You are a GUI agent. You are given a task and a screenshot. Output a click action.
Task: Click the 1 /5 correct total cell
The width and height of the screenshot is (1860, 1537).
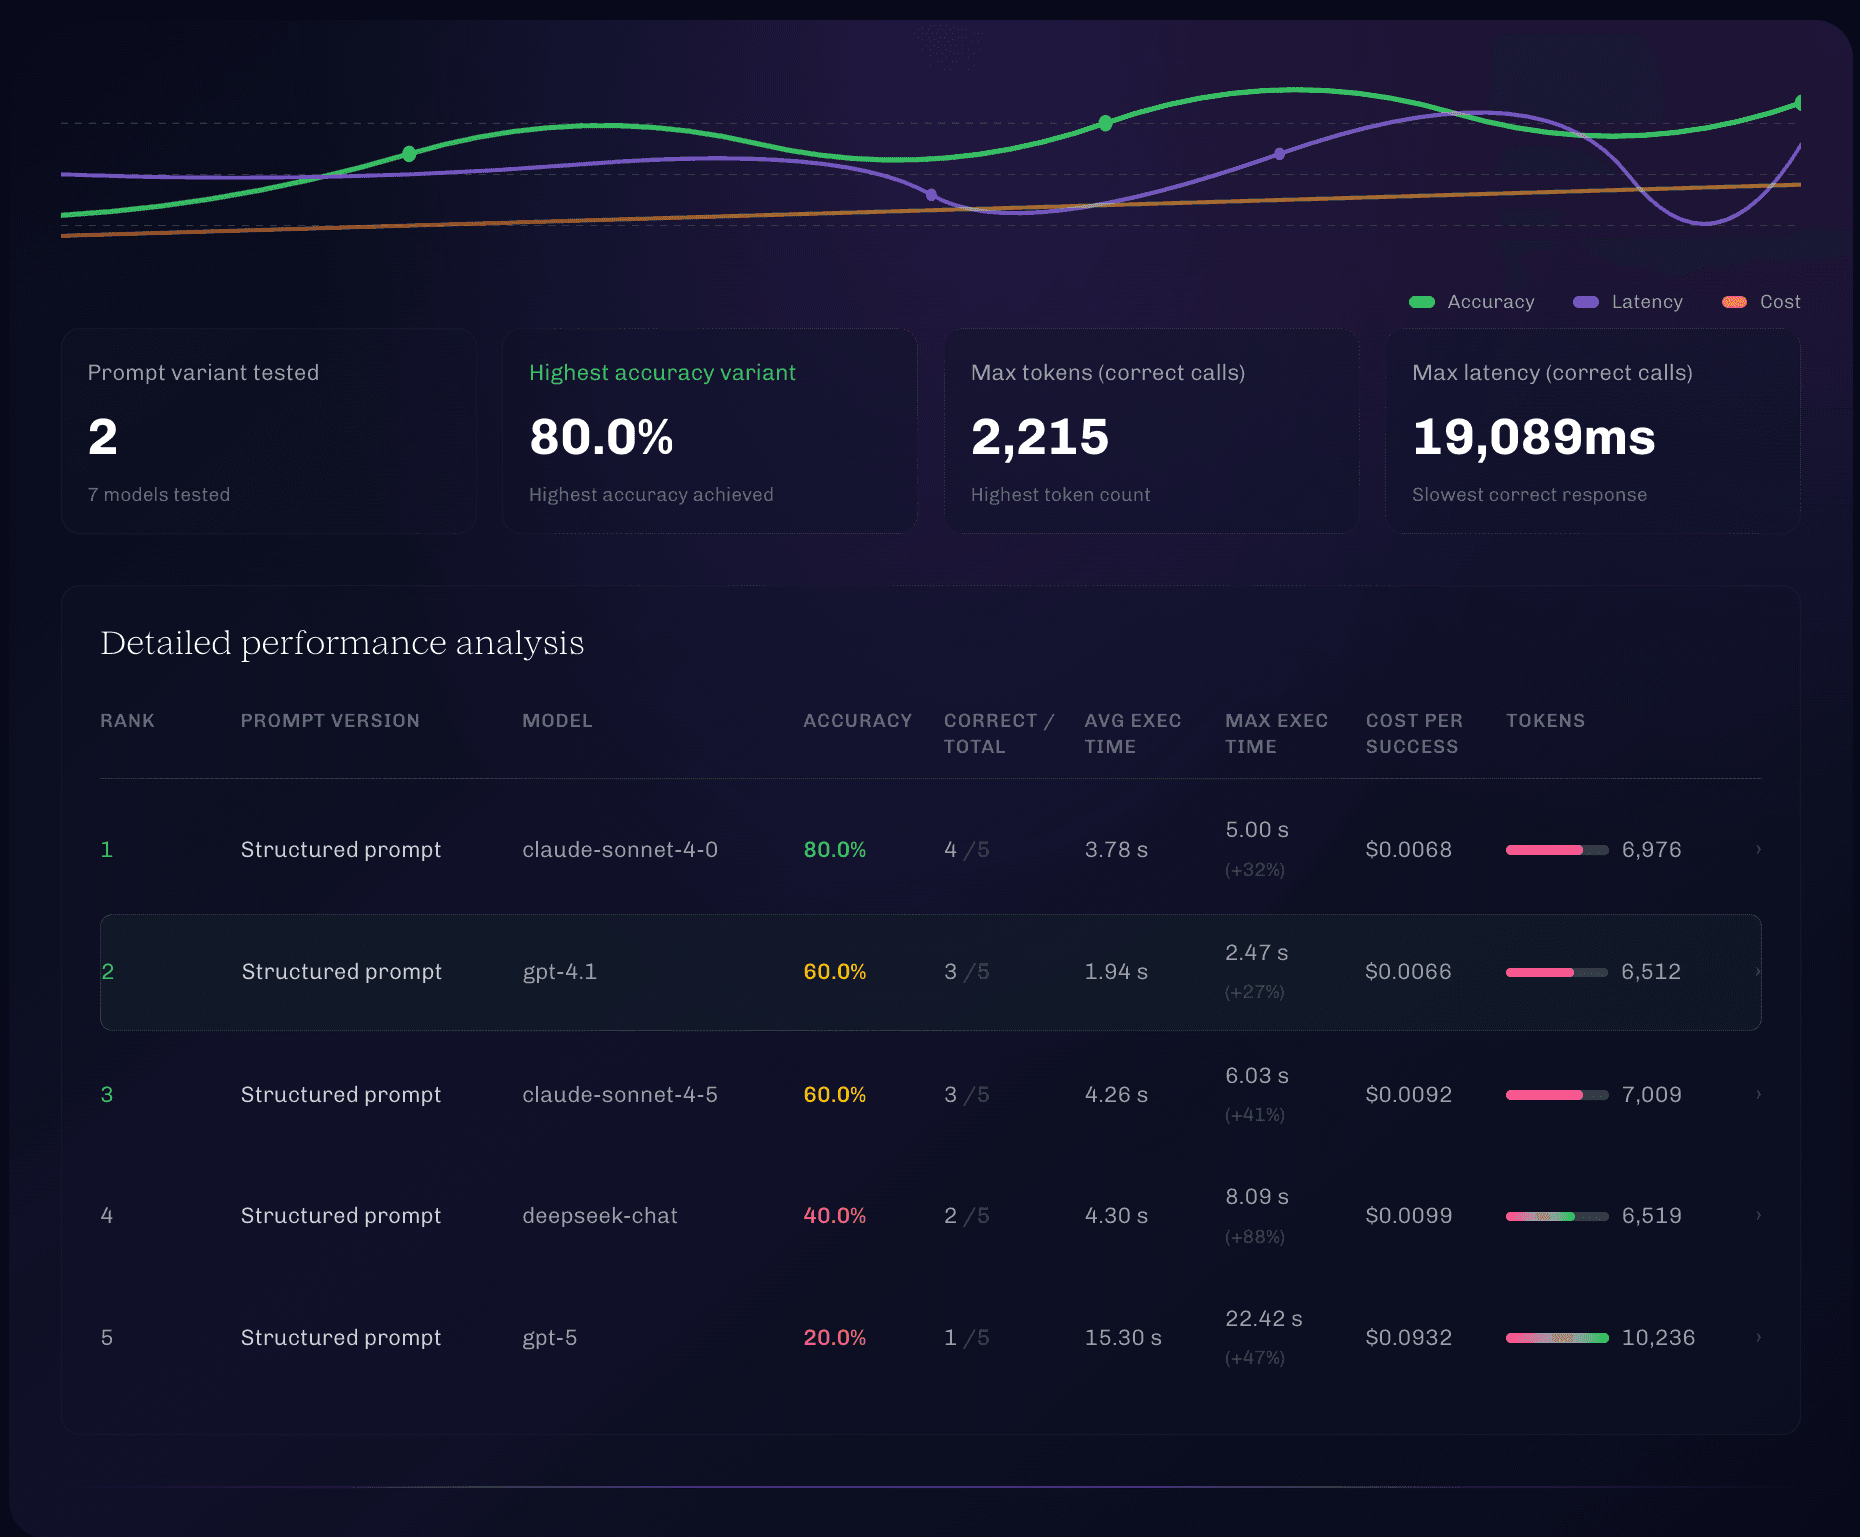coord(967,1338)
